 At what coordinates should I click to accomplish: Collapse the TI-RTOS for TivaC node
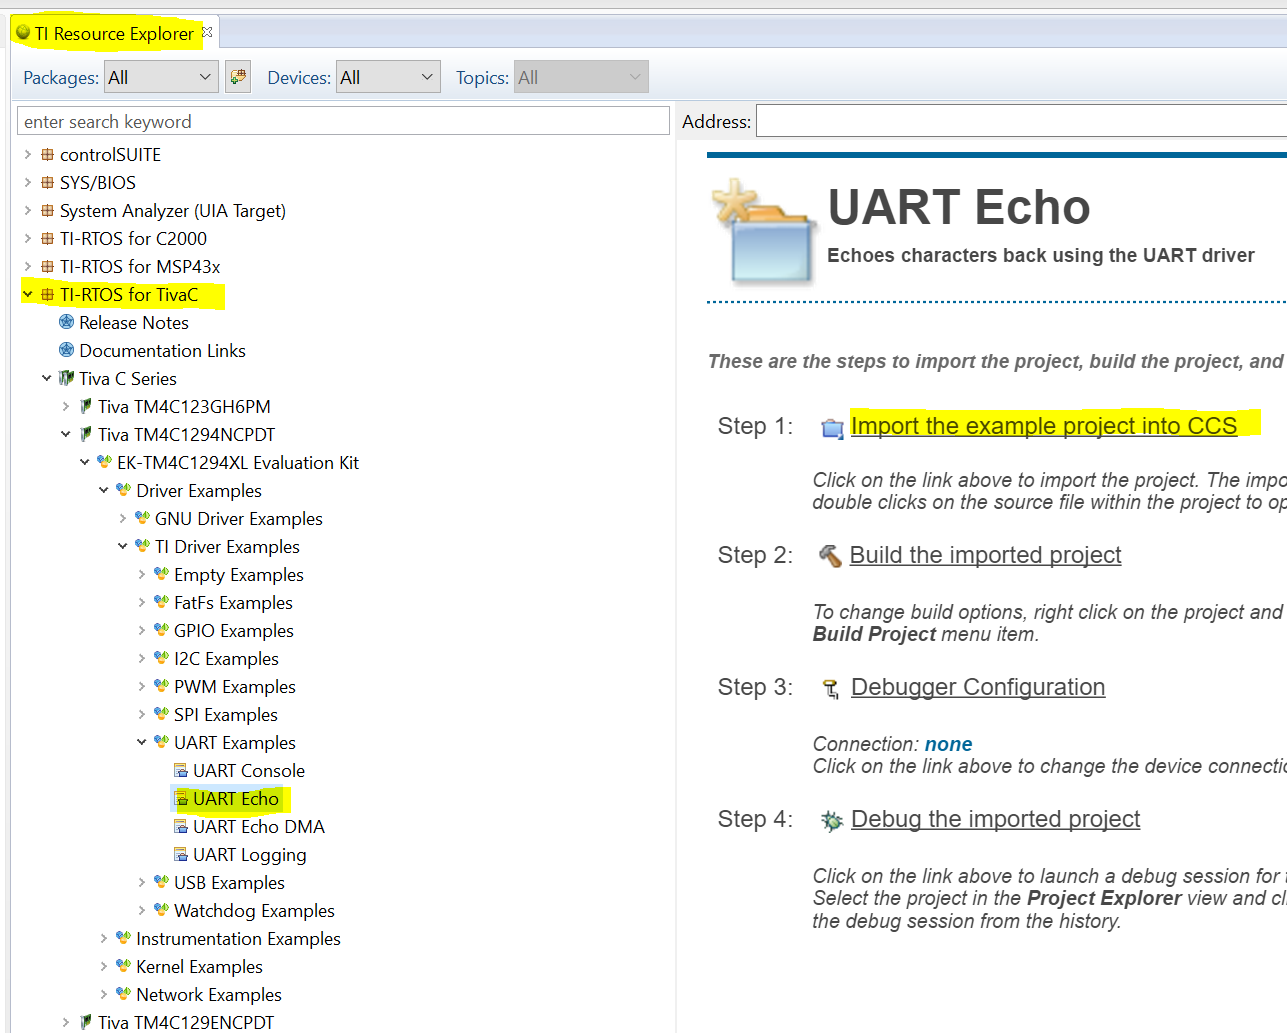pyautogui.click(x=28, y=295)
